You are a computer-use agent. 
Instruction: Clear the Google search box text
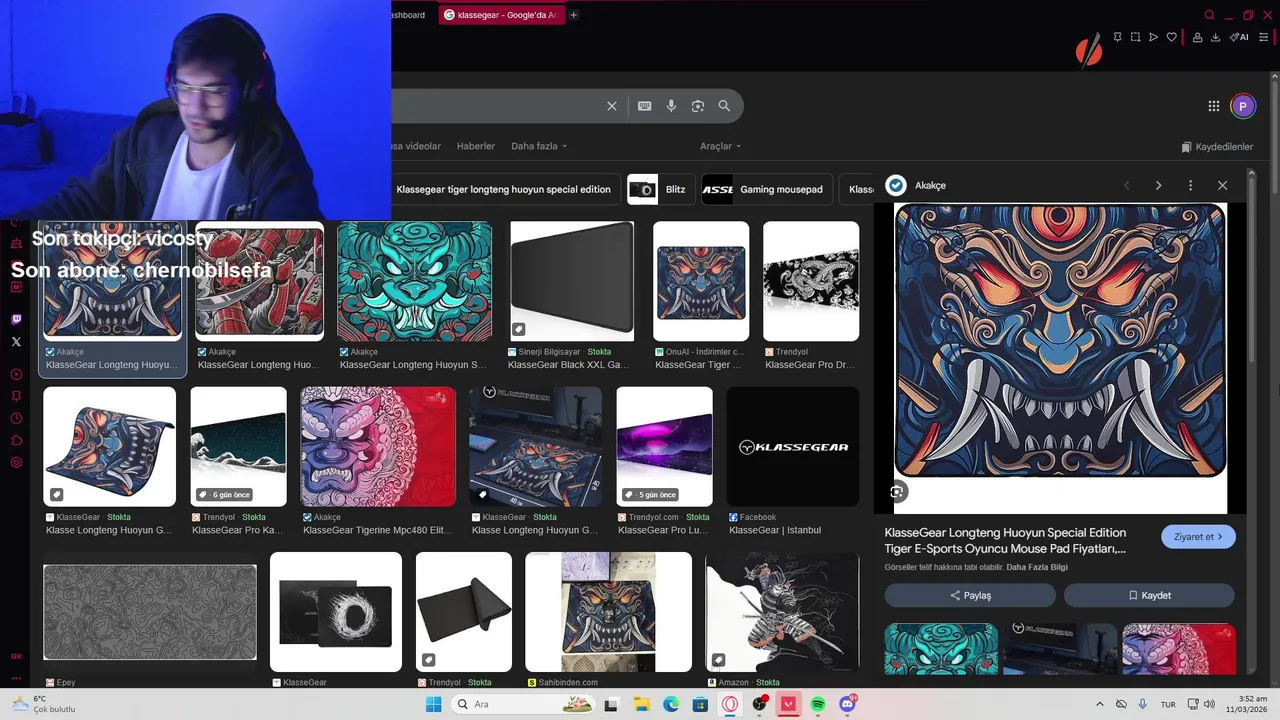point(612,106)
